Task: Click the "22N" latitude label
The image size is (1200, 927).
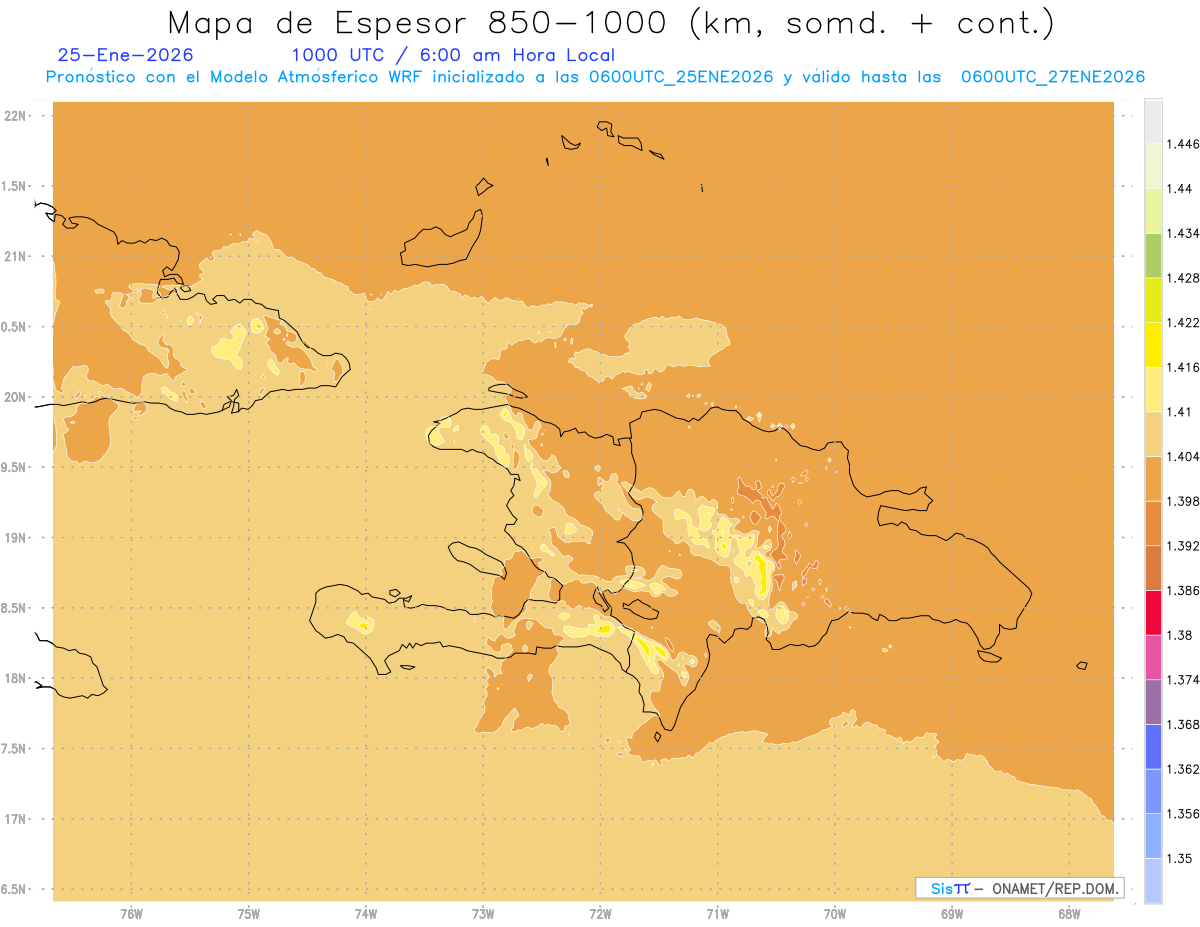Action: 15,115
